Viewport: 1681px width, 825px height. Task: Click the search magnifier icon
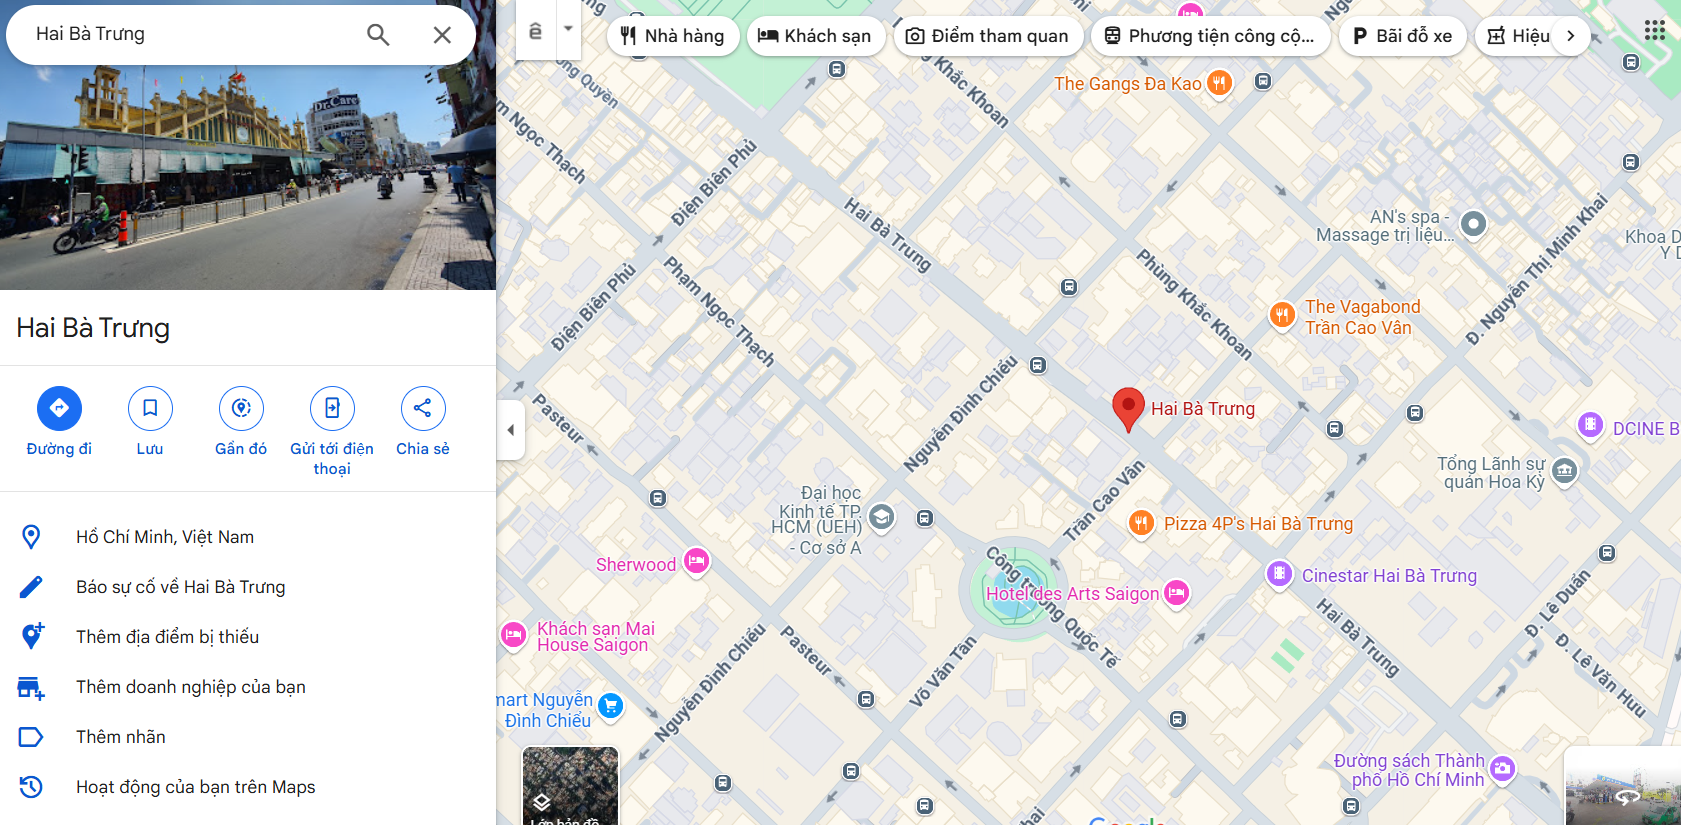pos(378,35)
